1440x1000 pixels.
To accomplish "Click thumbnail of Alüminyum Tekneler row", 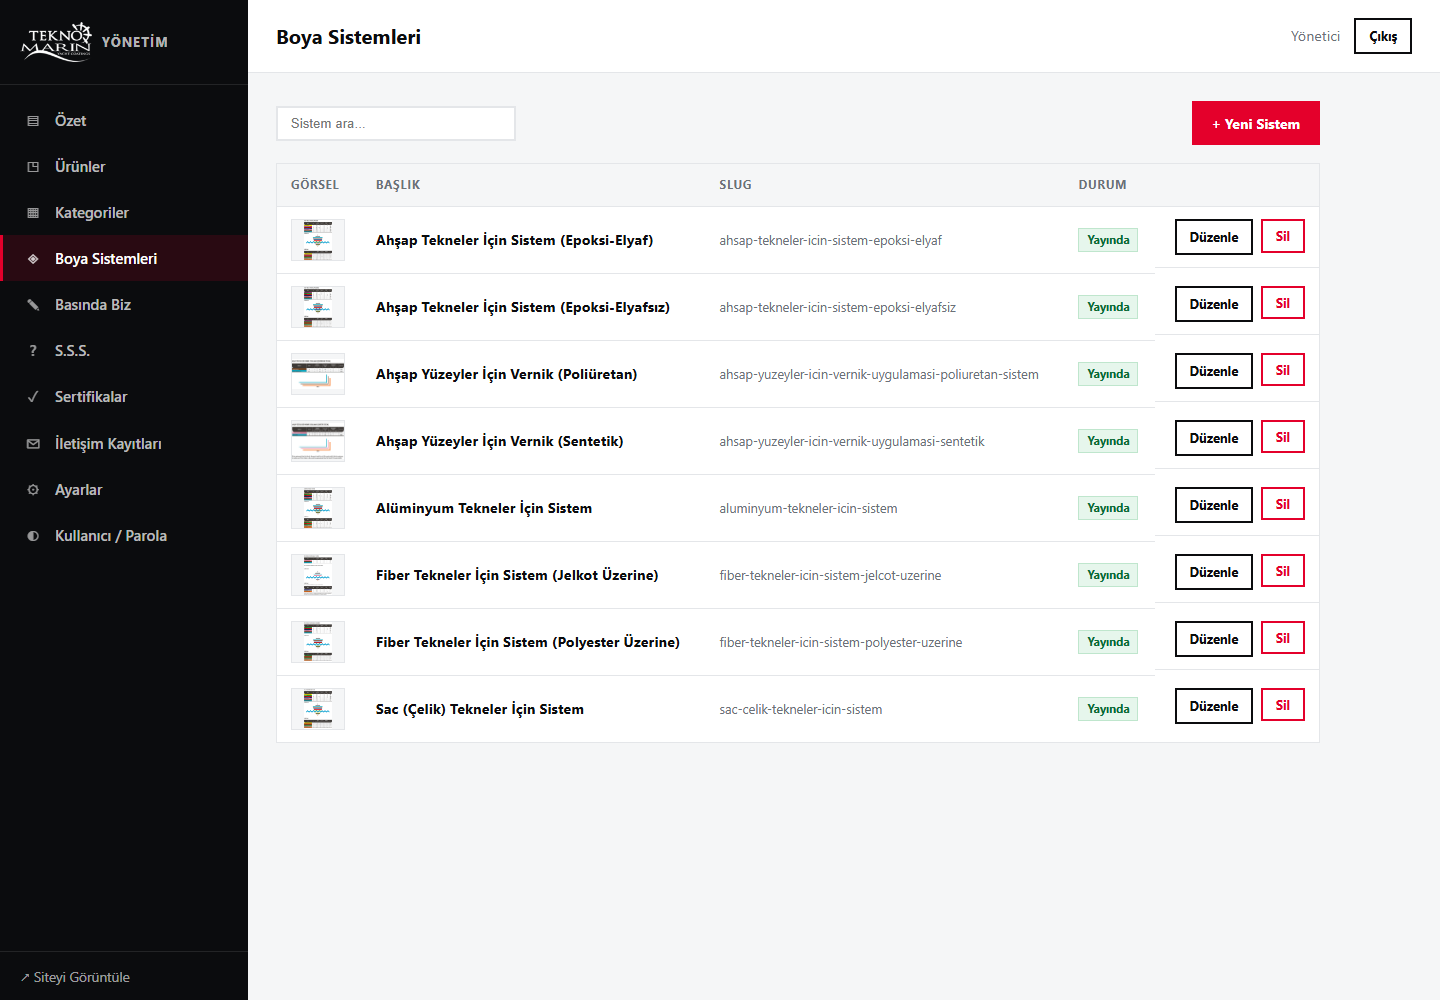I will [x=318, y=508].
